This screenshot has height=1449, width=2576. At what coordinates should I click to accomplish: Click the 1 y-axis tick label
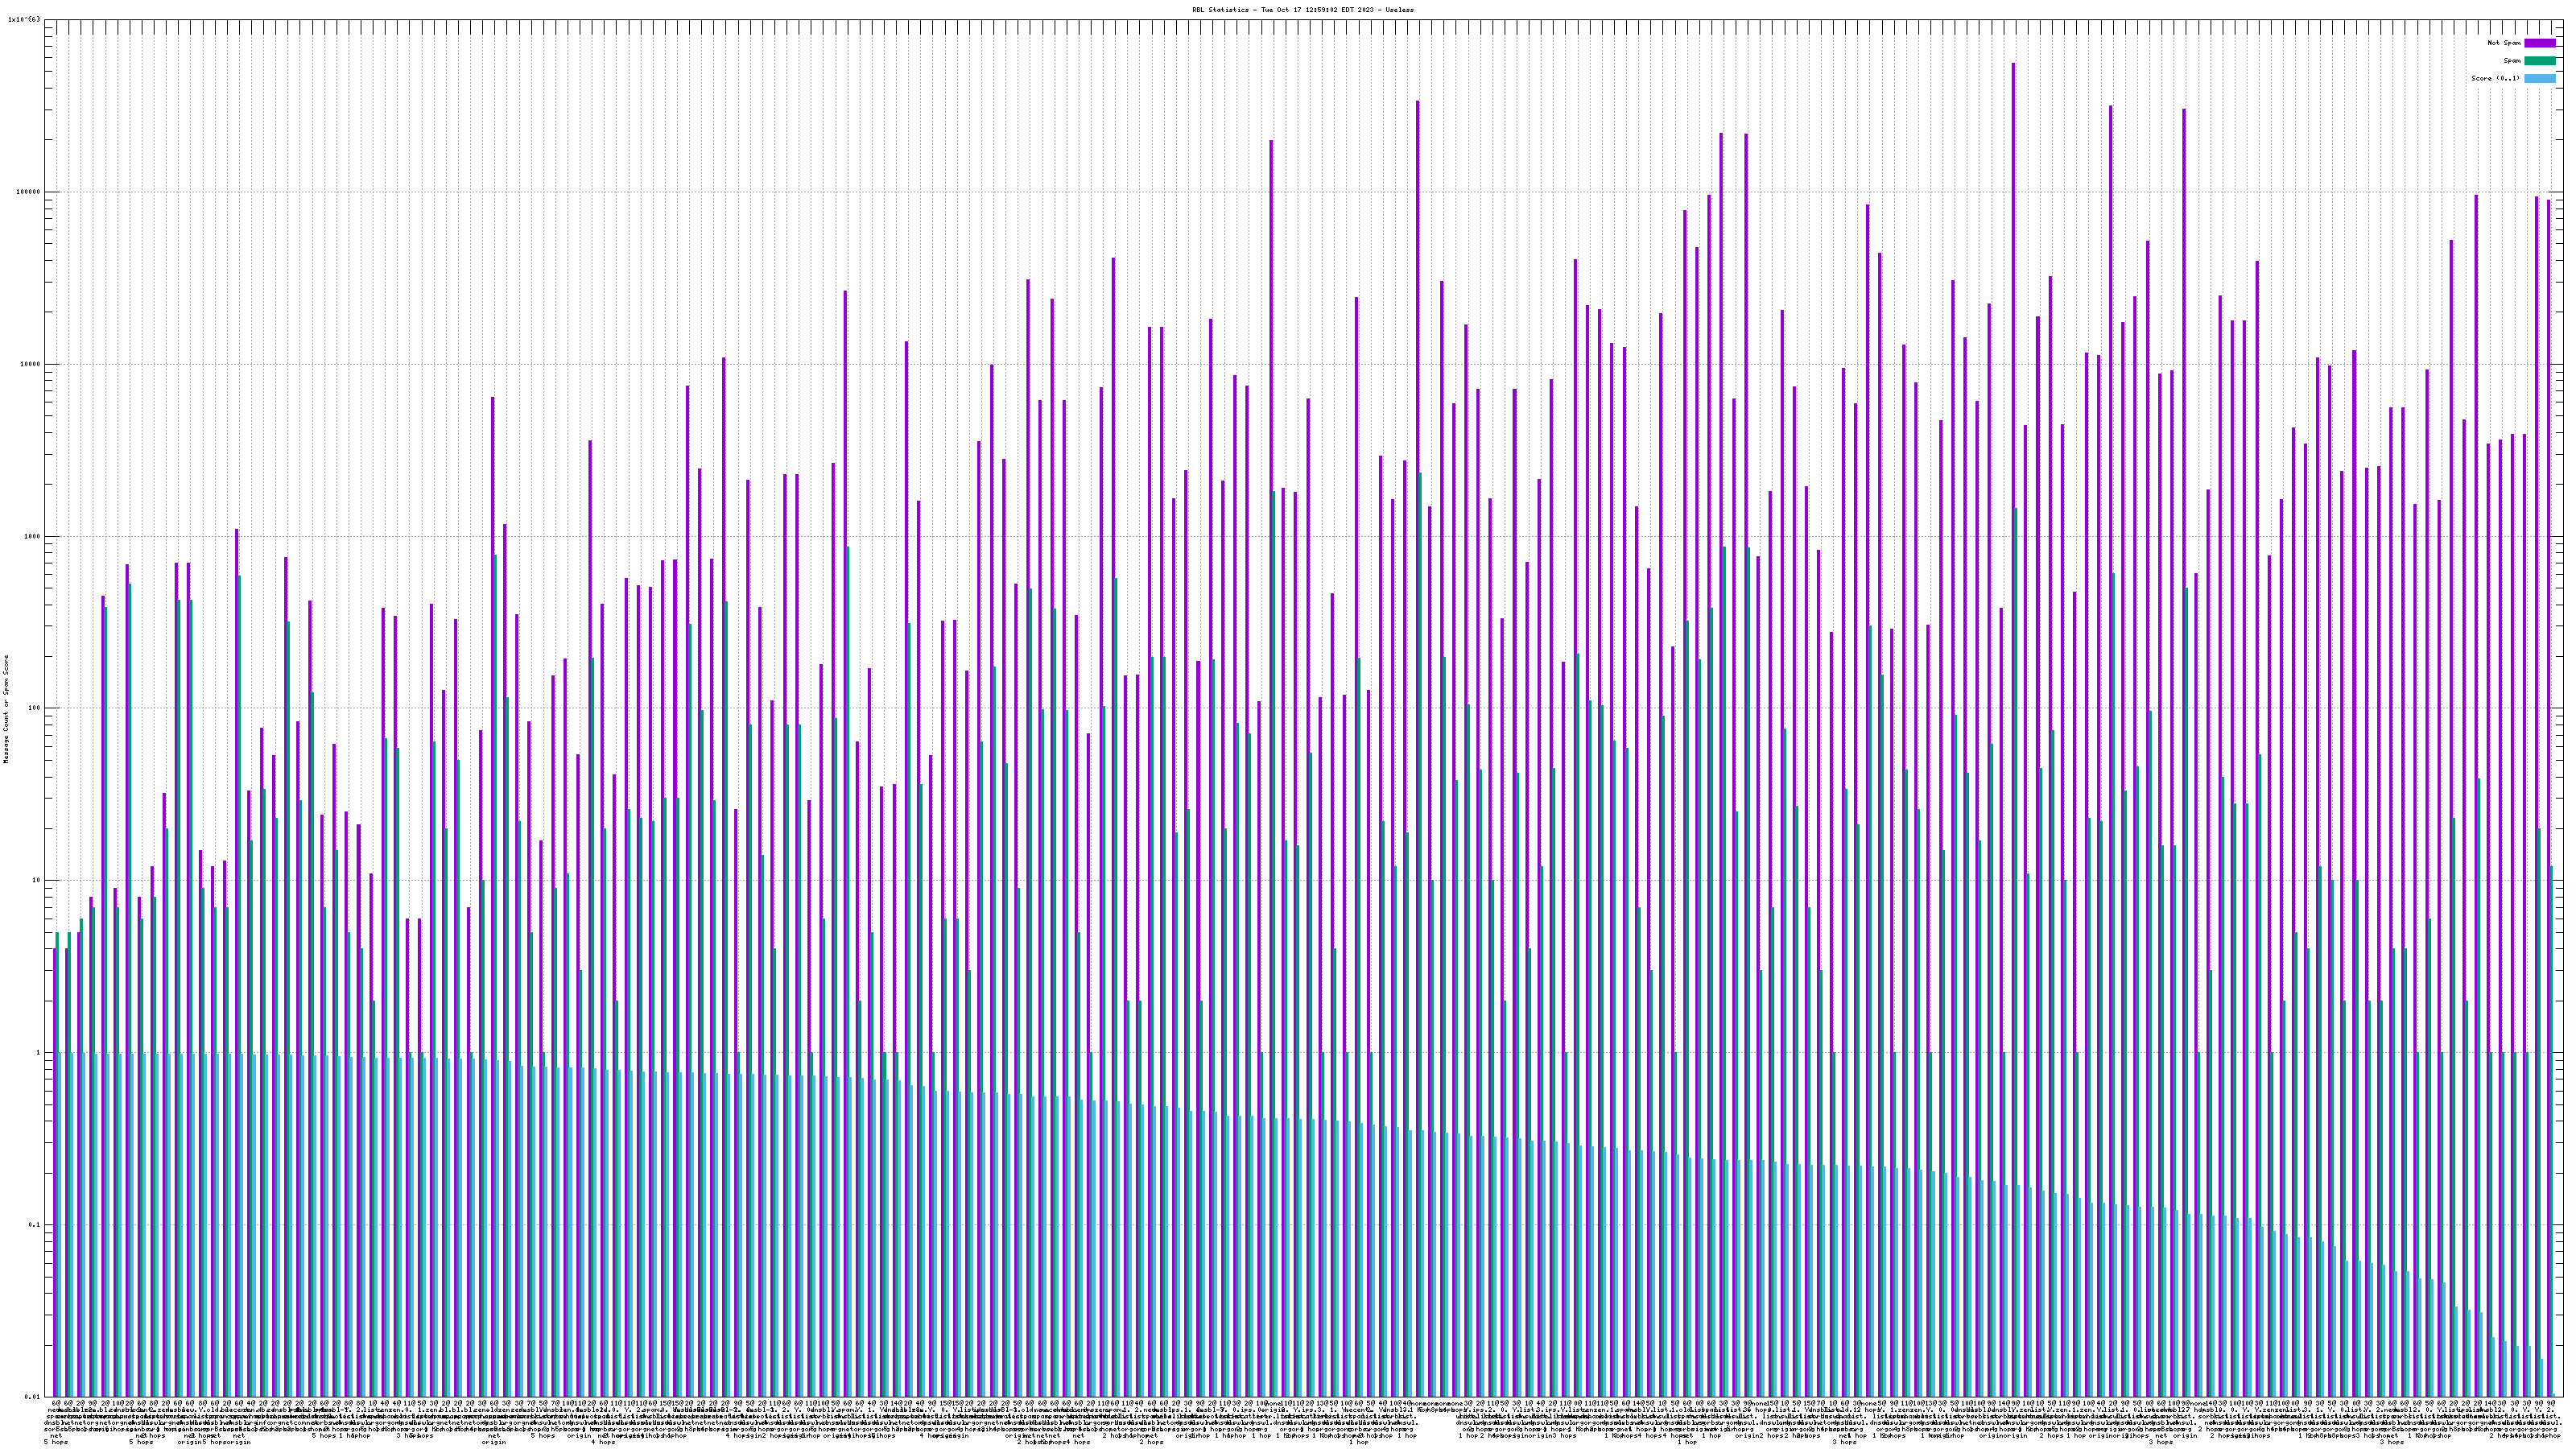tap(37, 1052)
